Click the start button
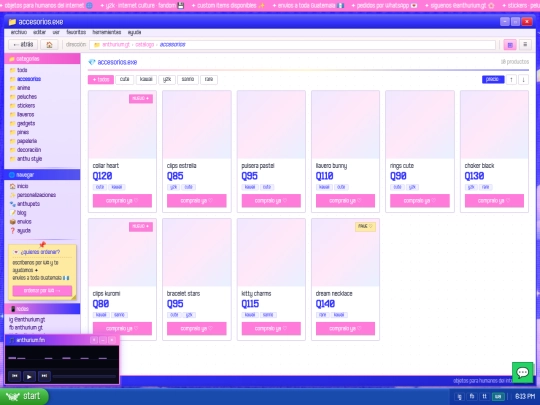Viewport: 540px width, 405px height. coord(23,396)
